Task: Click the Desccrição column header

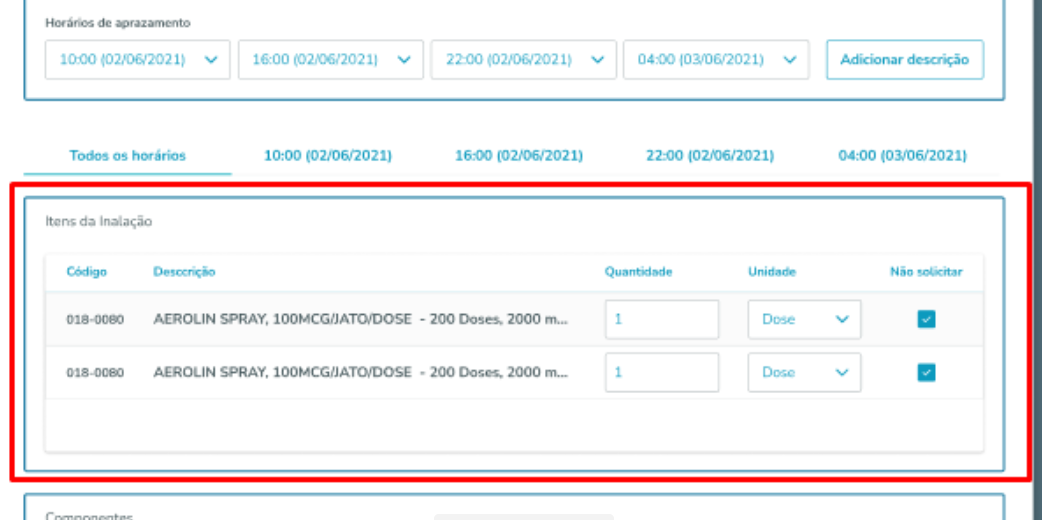Action: 184,271
